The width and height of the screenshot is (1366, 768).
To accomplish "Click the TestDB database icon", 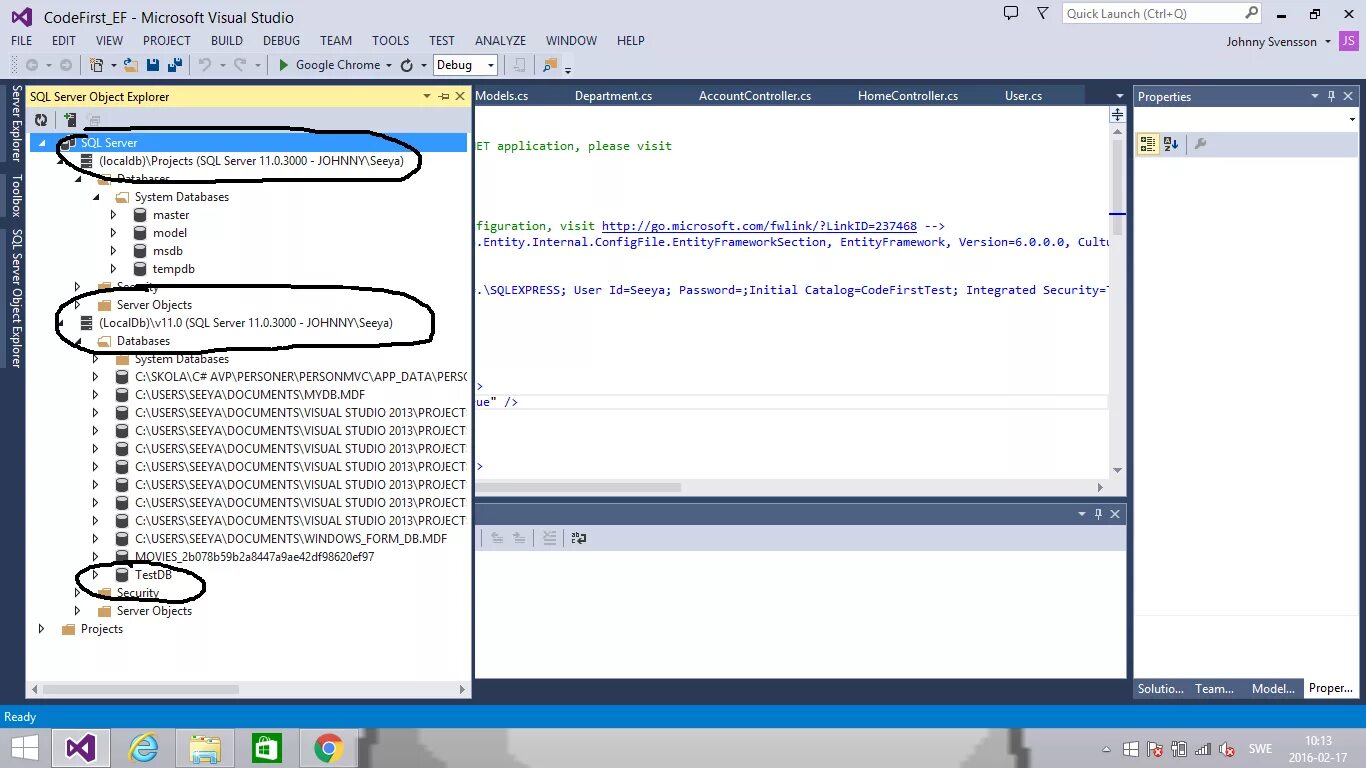I will pos(122,575).
